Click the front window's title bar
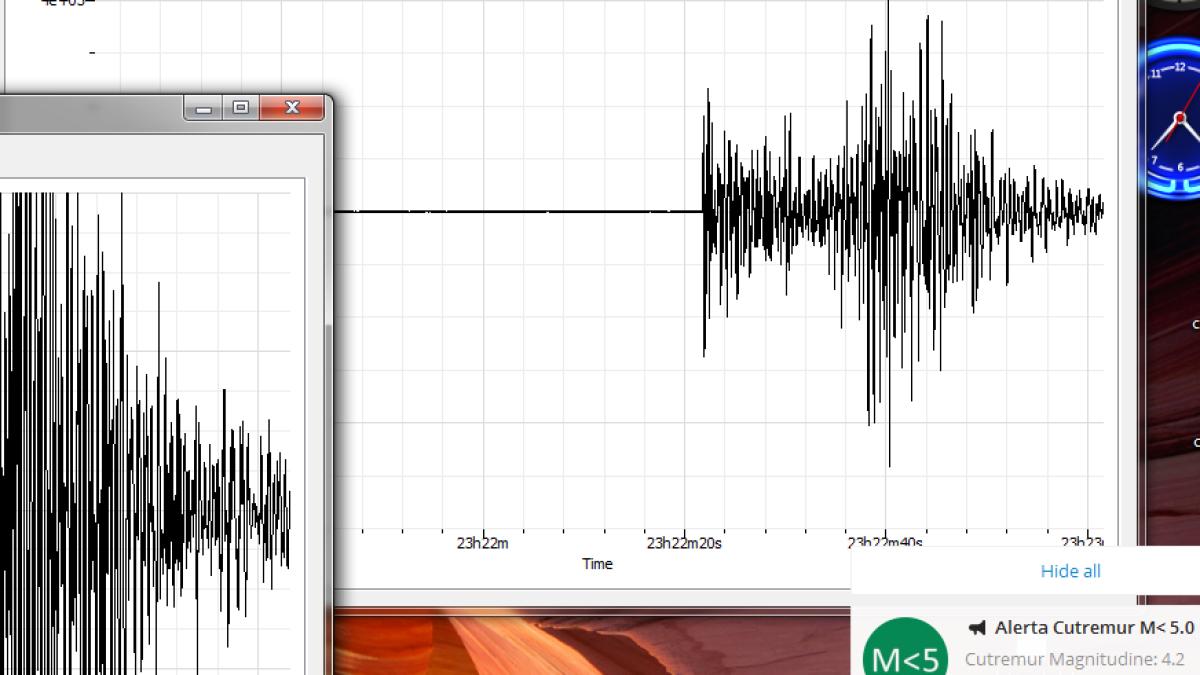 100,108
